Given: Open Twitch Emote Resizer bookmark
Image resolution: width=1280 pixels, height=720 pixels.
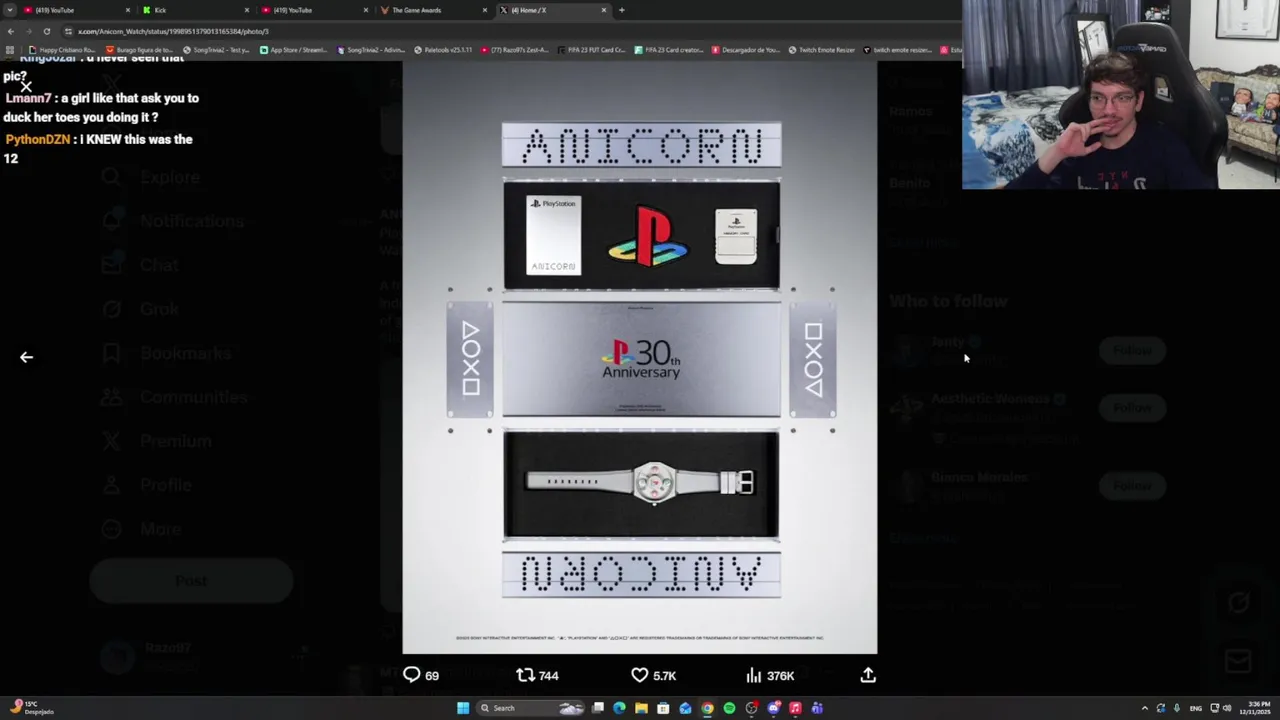Looking at the screenshot, I should 822,50.
